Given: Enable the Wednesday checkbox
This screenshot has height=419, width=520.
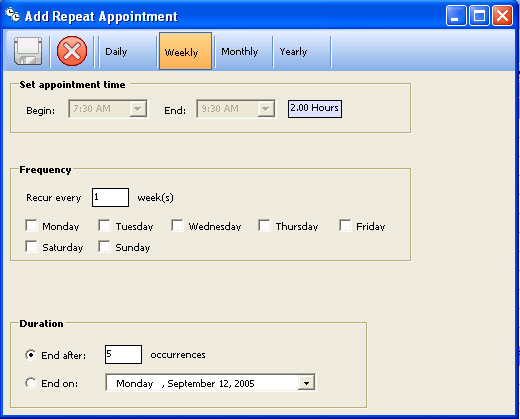Looking at the screenshot, I should 177,225.
